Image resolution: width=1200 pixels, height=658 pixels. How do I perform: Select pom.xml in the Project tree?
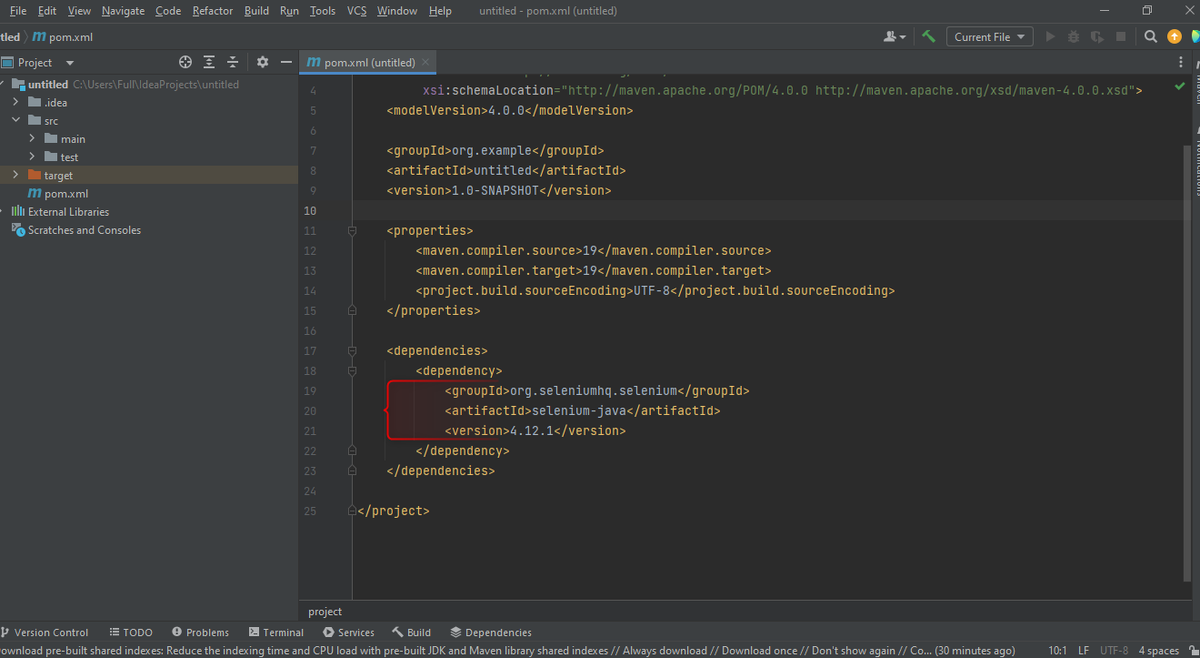(66, 193)
